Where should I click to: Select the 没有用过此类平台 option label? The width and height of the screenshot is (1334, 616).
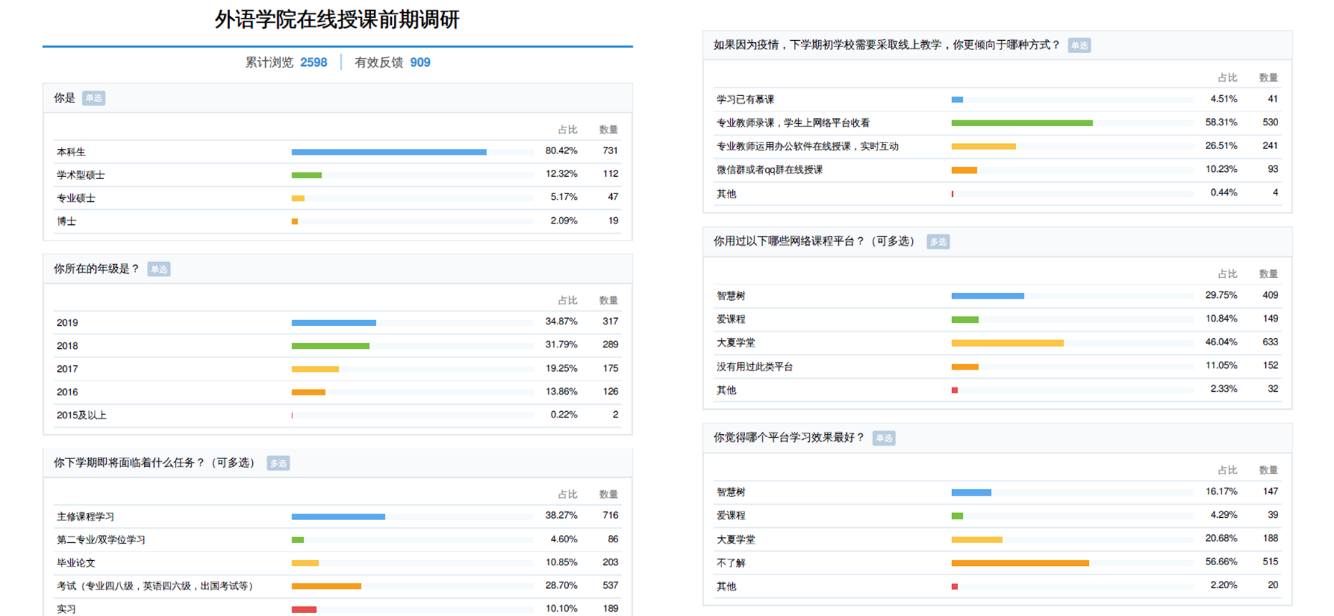pos(754,367)
